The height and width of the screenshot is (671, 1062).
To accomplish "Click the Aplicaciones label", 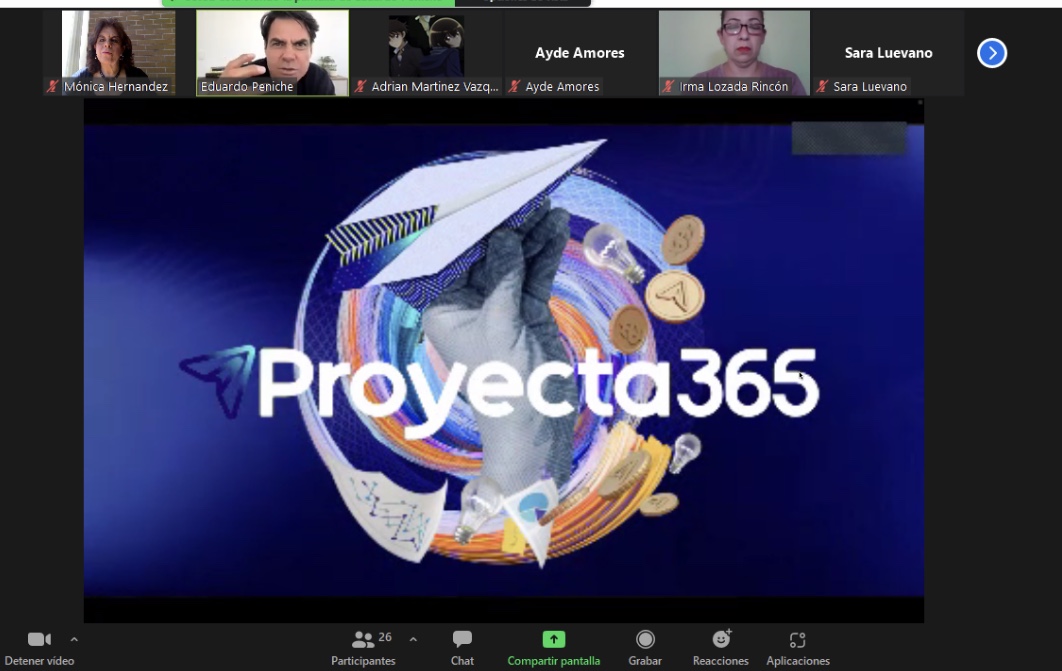I will [x=798, y=661].
